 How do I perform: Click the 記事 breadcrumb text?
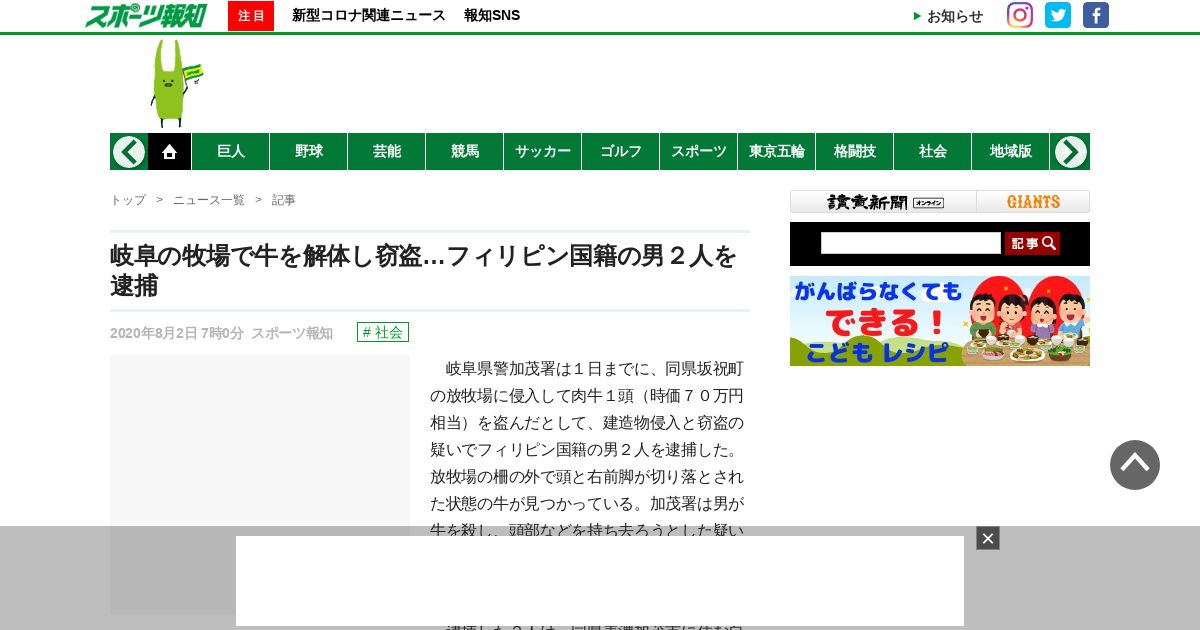284,200
